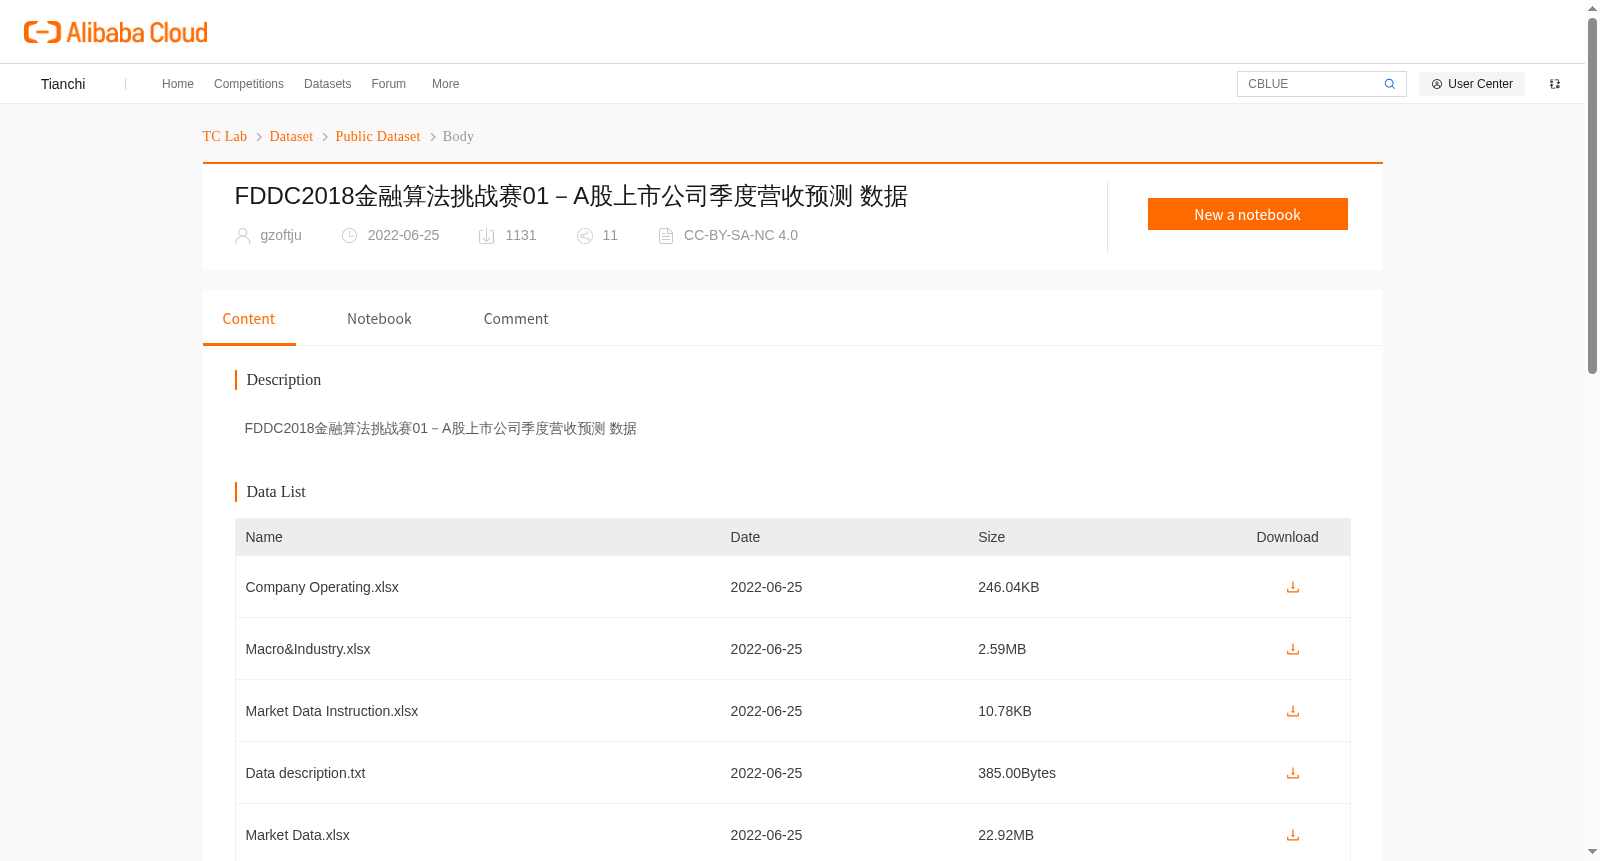
Task: Open the Datasets menu item
Action: pyautogui.click(x=327, y=84)
